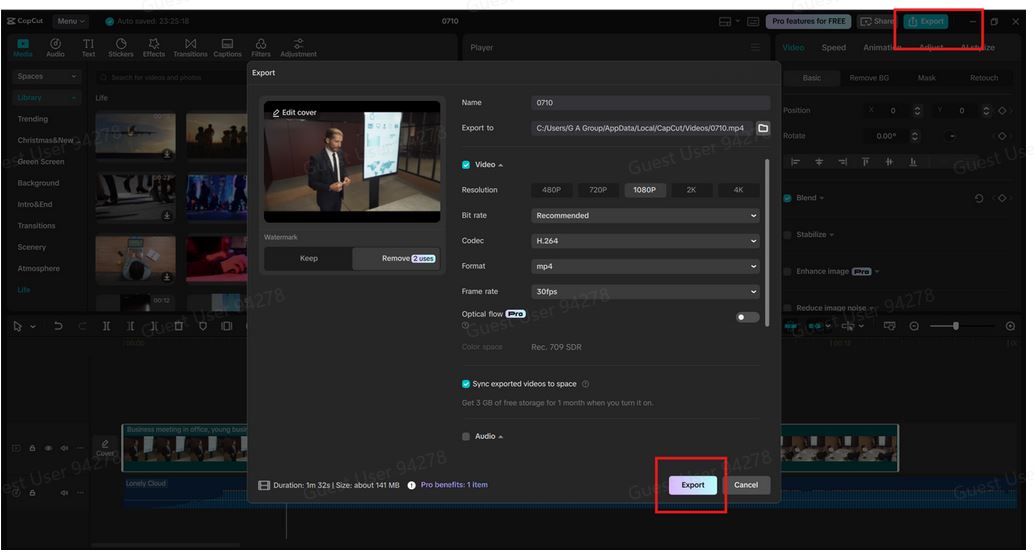
Task: Select the Text tool icon
Action: tap(88, 47)
